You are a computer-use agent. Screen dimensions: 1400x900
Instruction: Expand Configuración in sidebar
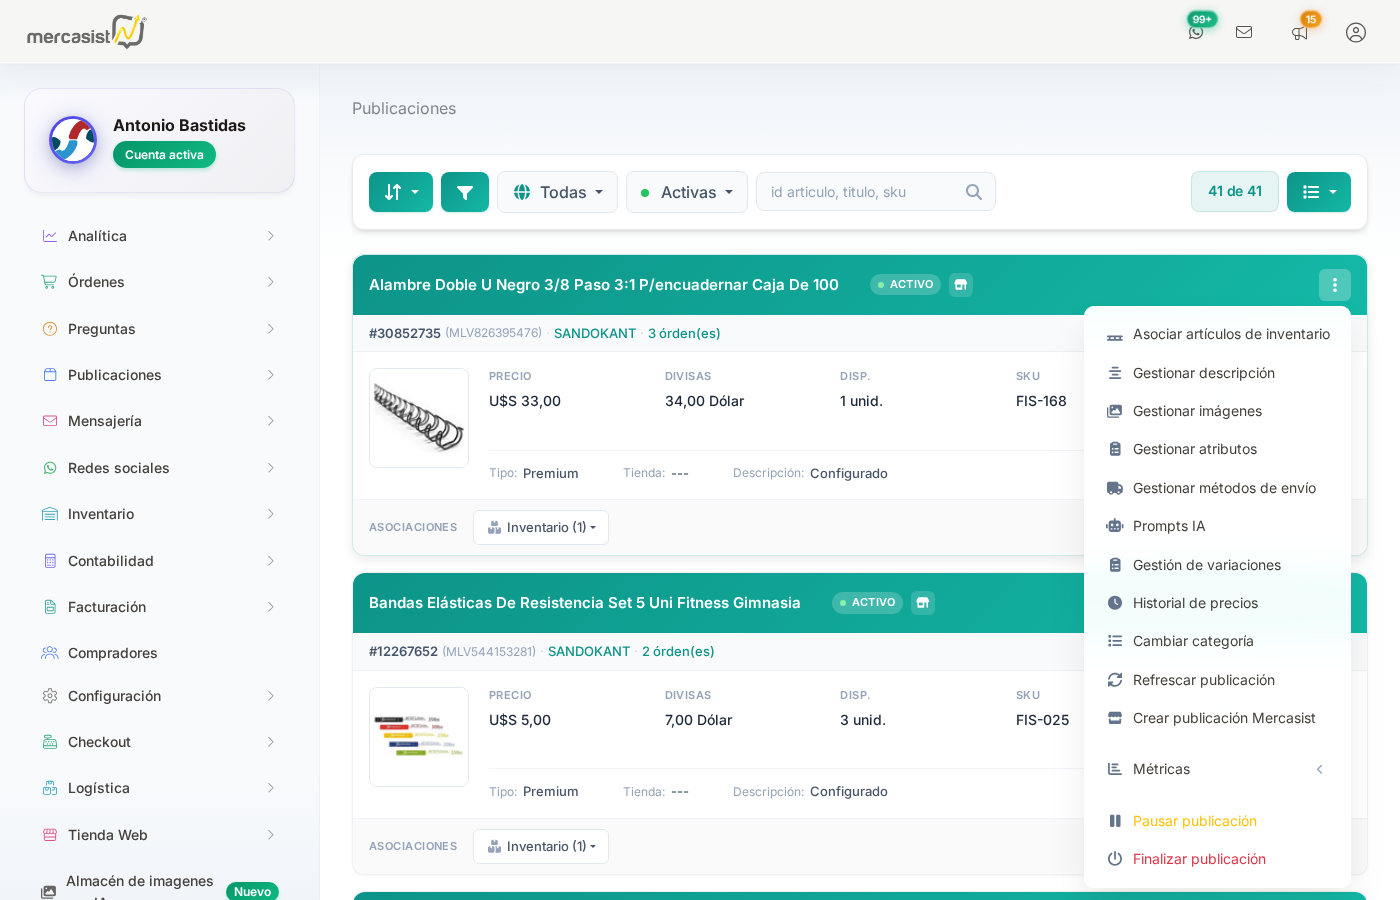(x=160, y=696)
